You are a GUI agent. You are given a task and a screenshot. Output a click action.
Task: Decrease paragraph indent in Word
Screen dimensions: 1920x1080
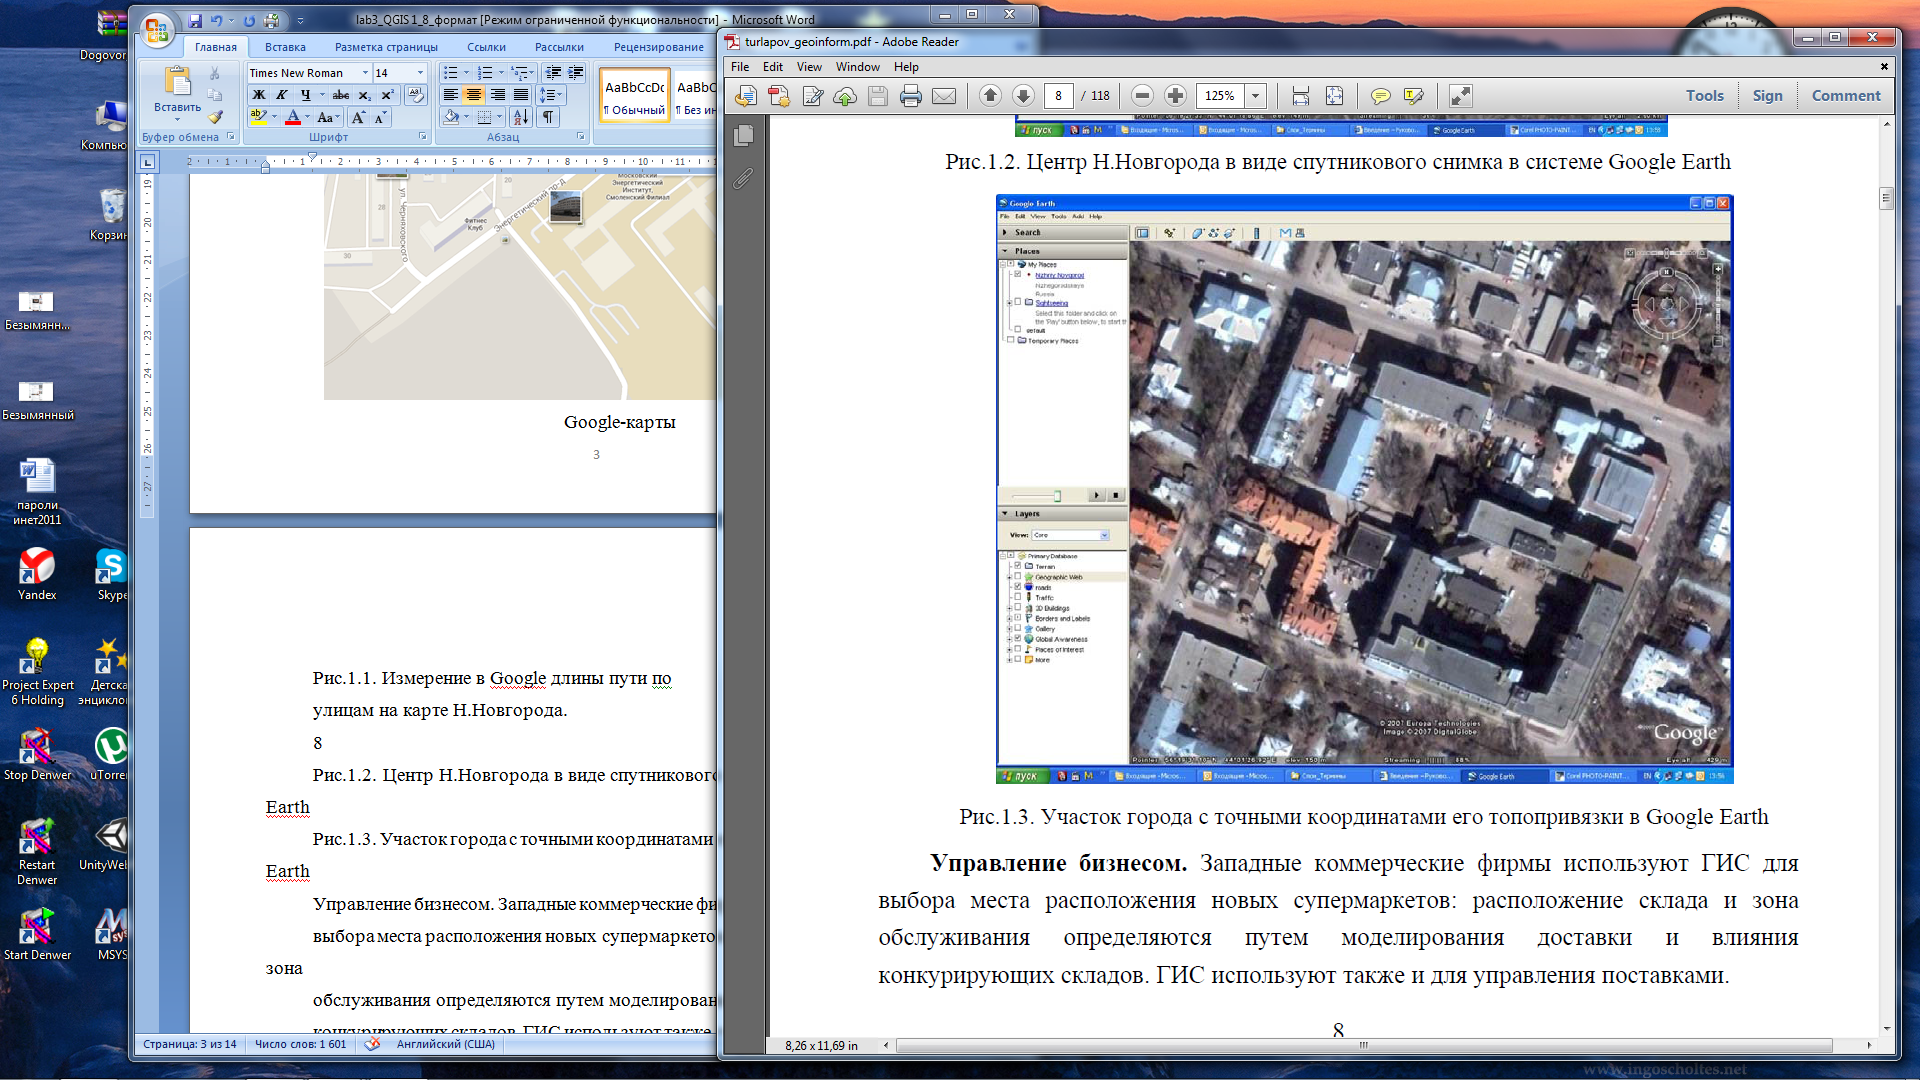(x=553, y=73)
